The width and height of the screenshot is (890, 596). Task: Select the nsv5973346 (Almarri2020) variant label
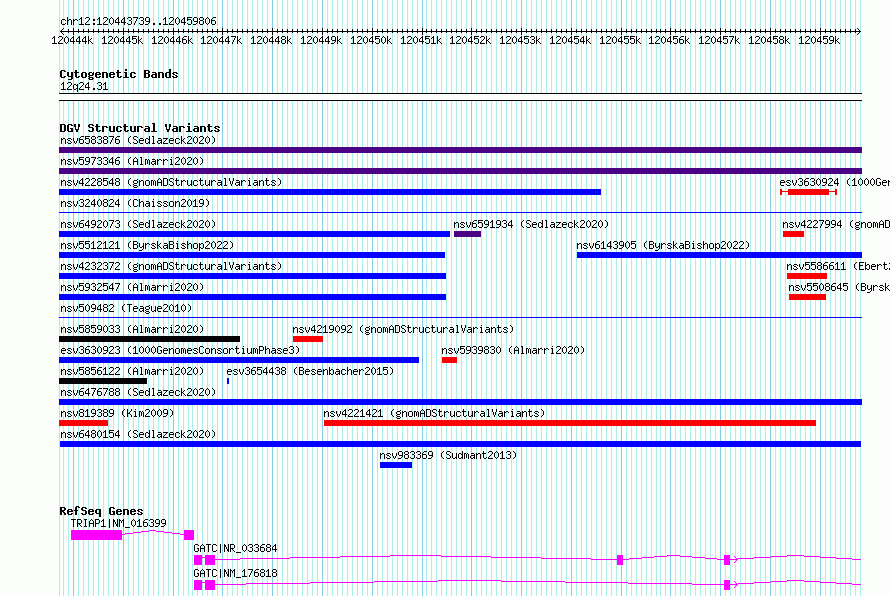pos(132,161)
